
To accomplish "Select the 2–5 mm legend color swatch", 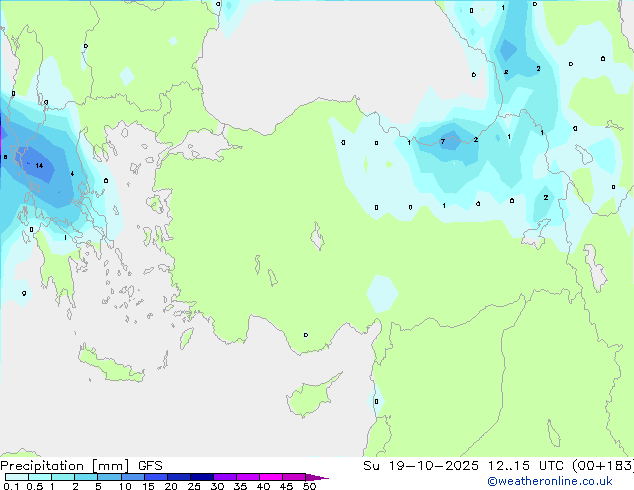I will point(86,477).
